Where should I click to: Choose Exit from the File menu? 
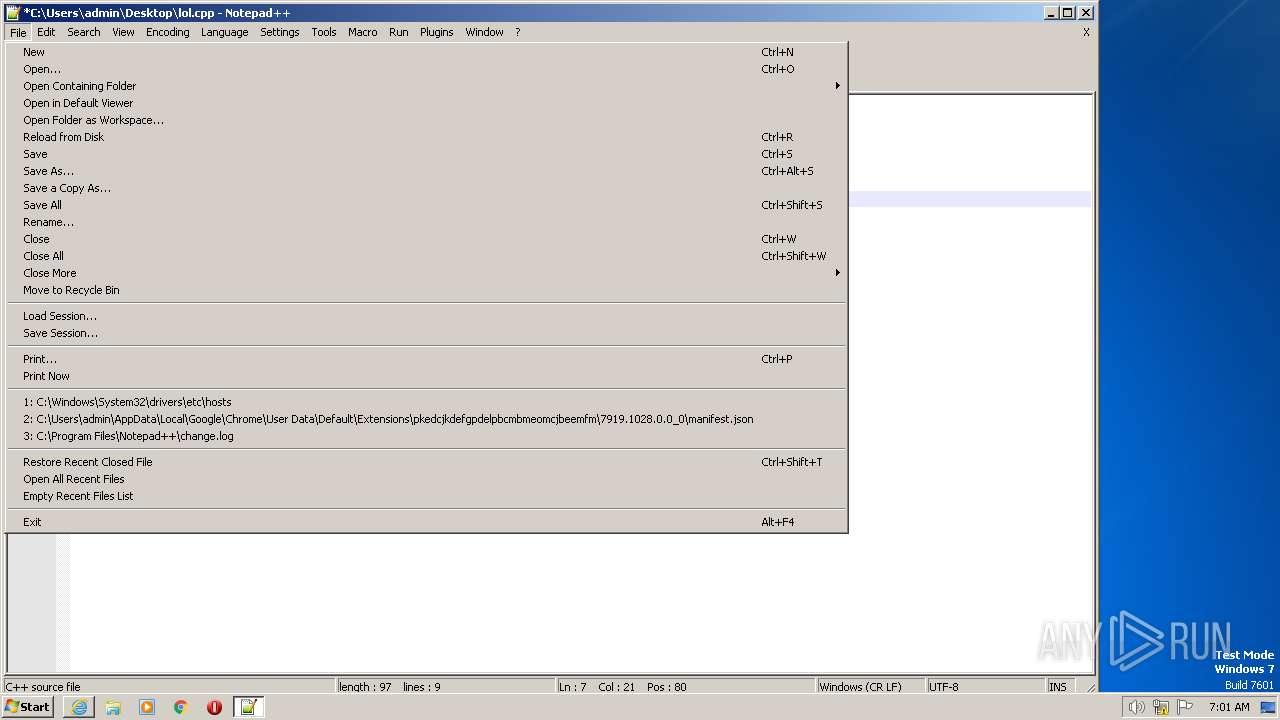click(427, 522)
